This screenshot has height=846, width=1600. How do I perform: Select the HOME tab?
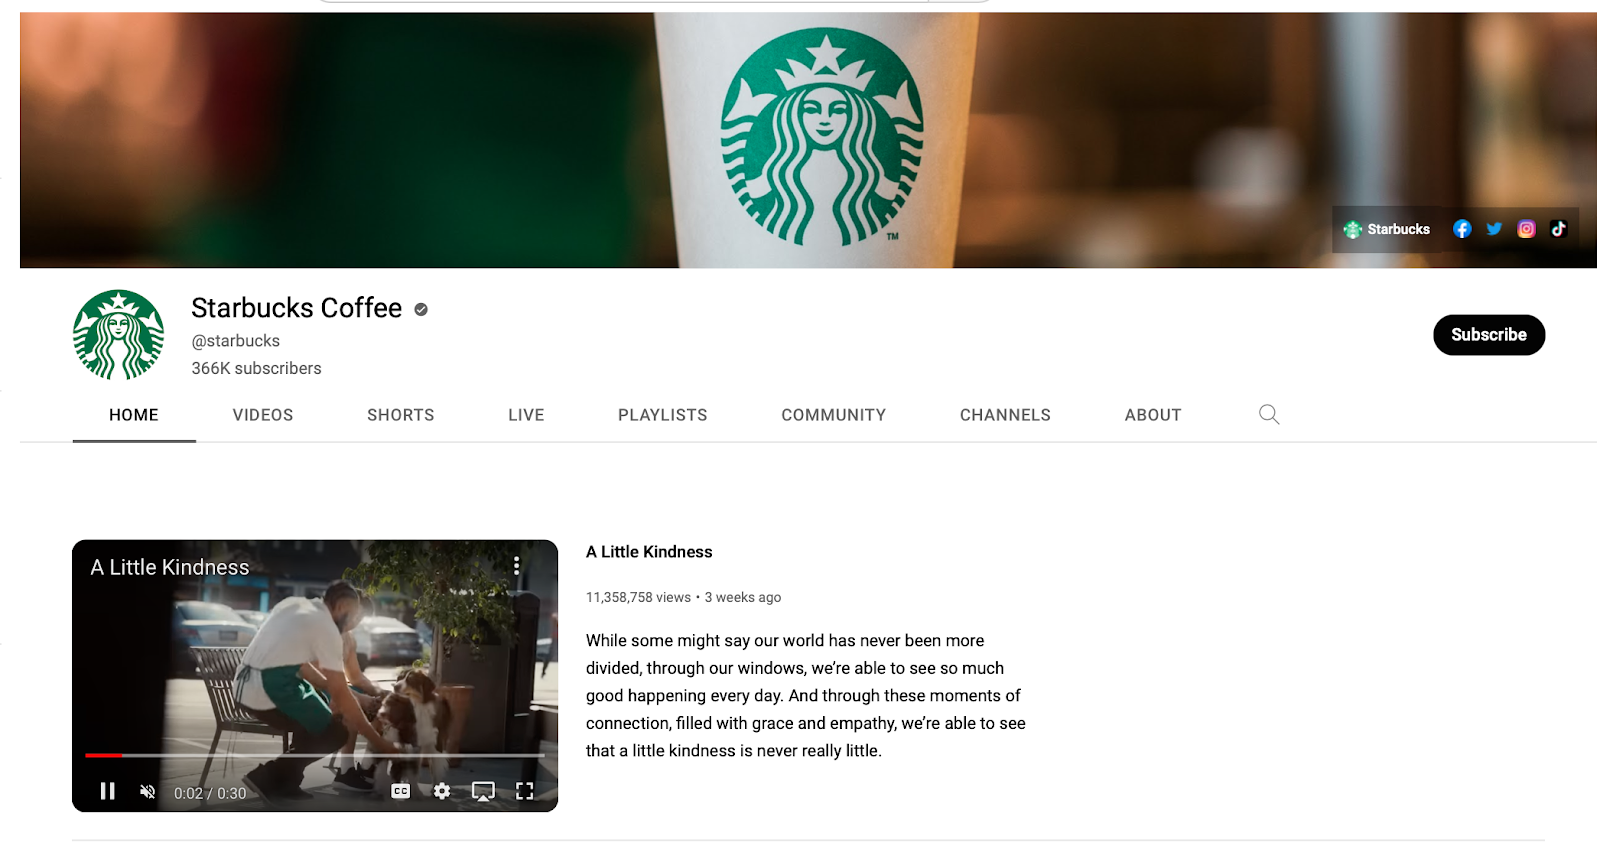pyautogui.click(x=134, y=415)
